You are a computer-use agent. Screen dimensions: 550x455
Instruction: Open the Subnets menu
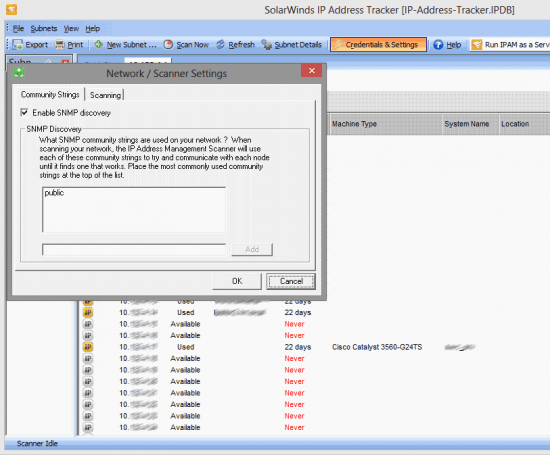click(43, 28)
